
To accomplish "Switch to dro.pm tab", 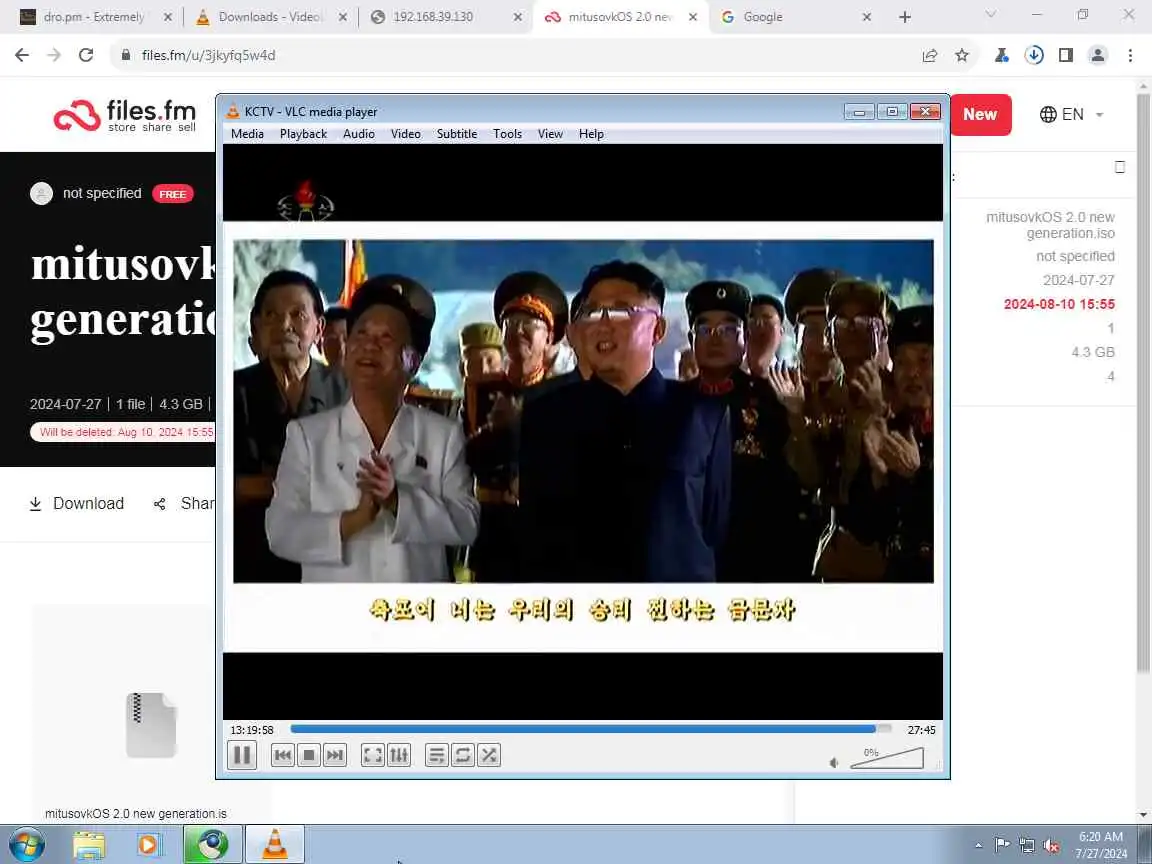I will click(x=93, y=16).
